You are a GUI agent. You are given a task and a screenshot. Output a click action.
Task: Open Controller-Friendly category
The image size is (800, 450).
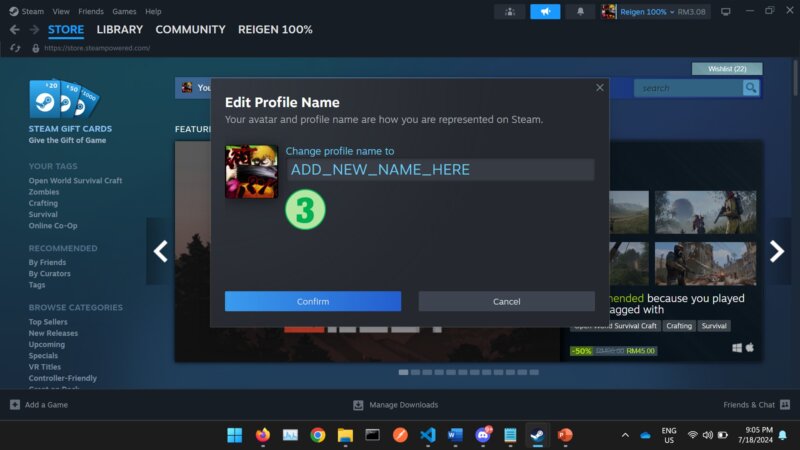[x=63, y=378]
